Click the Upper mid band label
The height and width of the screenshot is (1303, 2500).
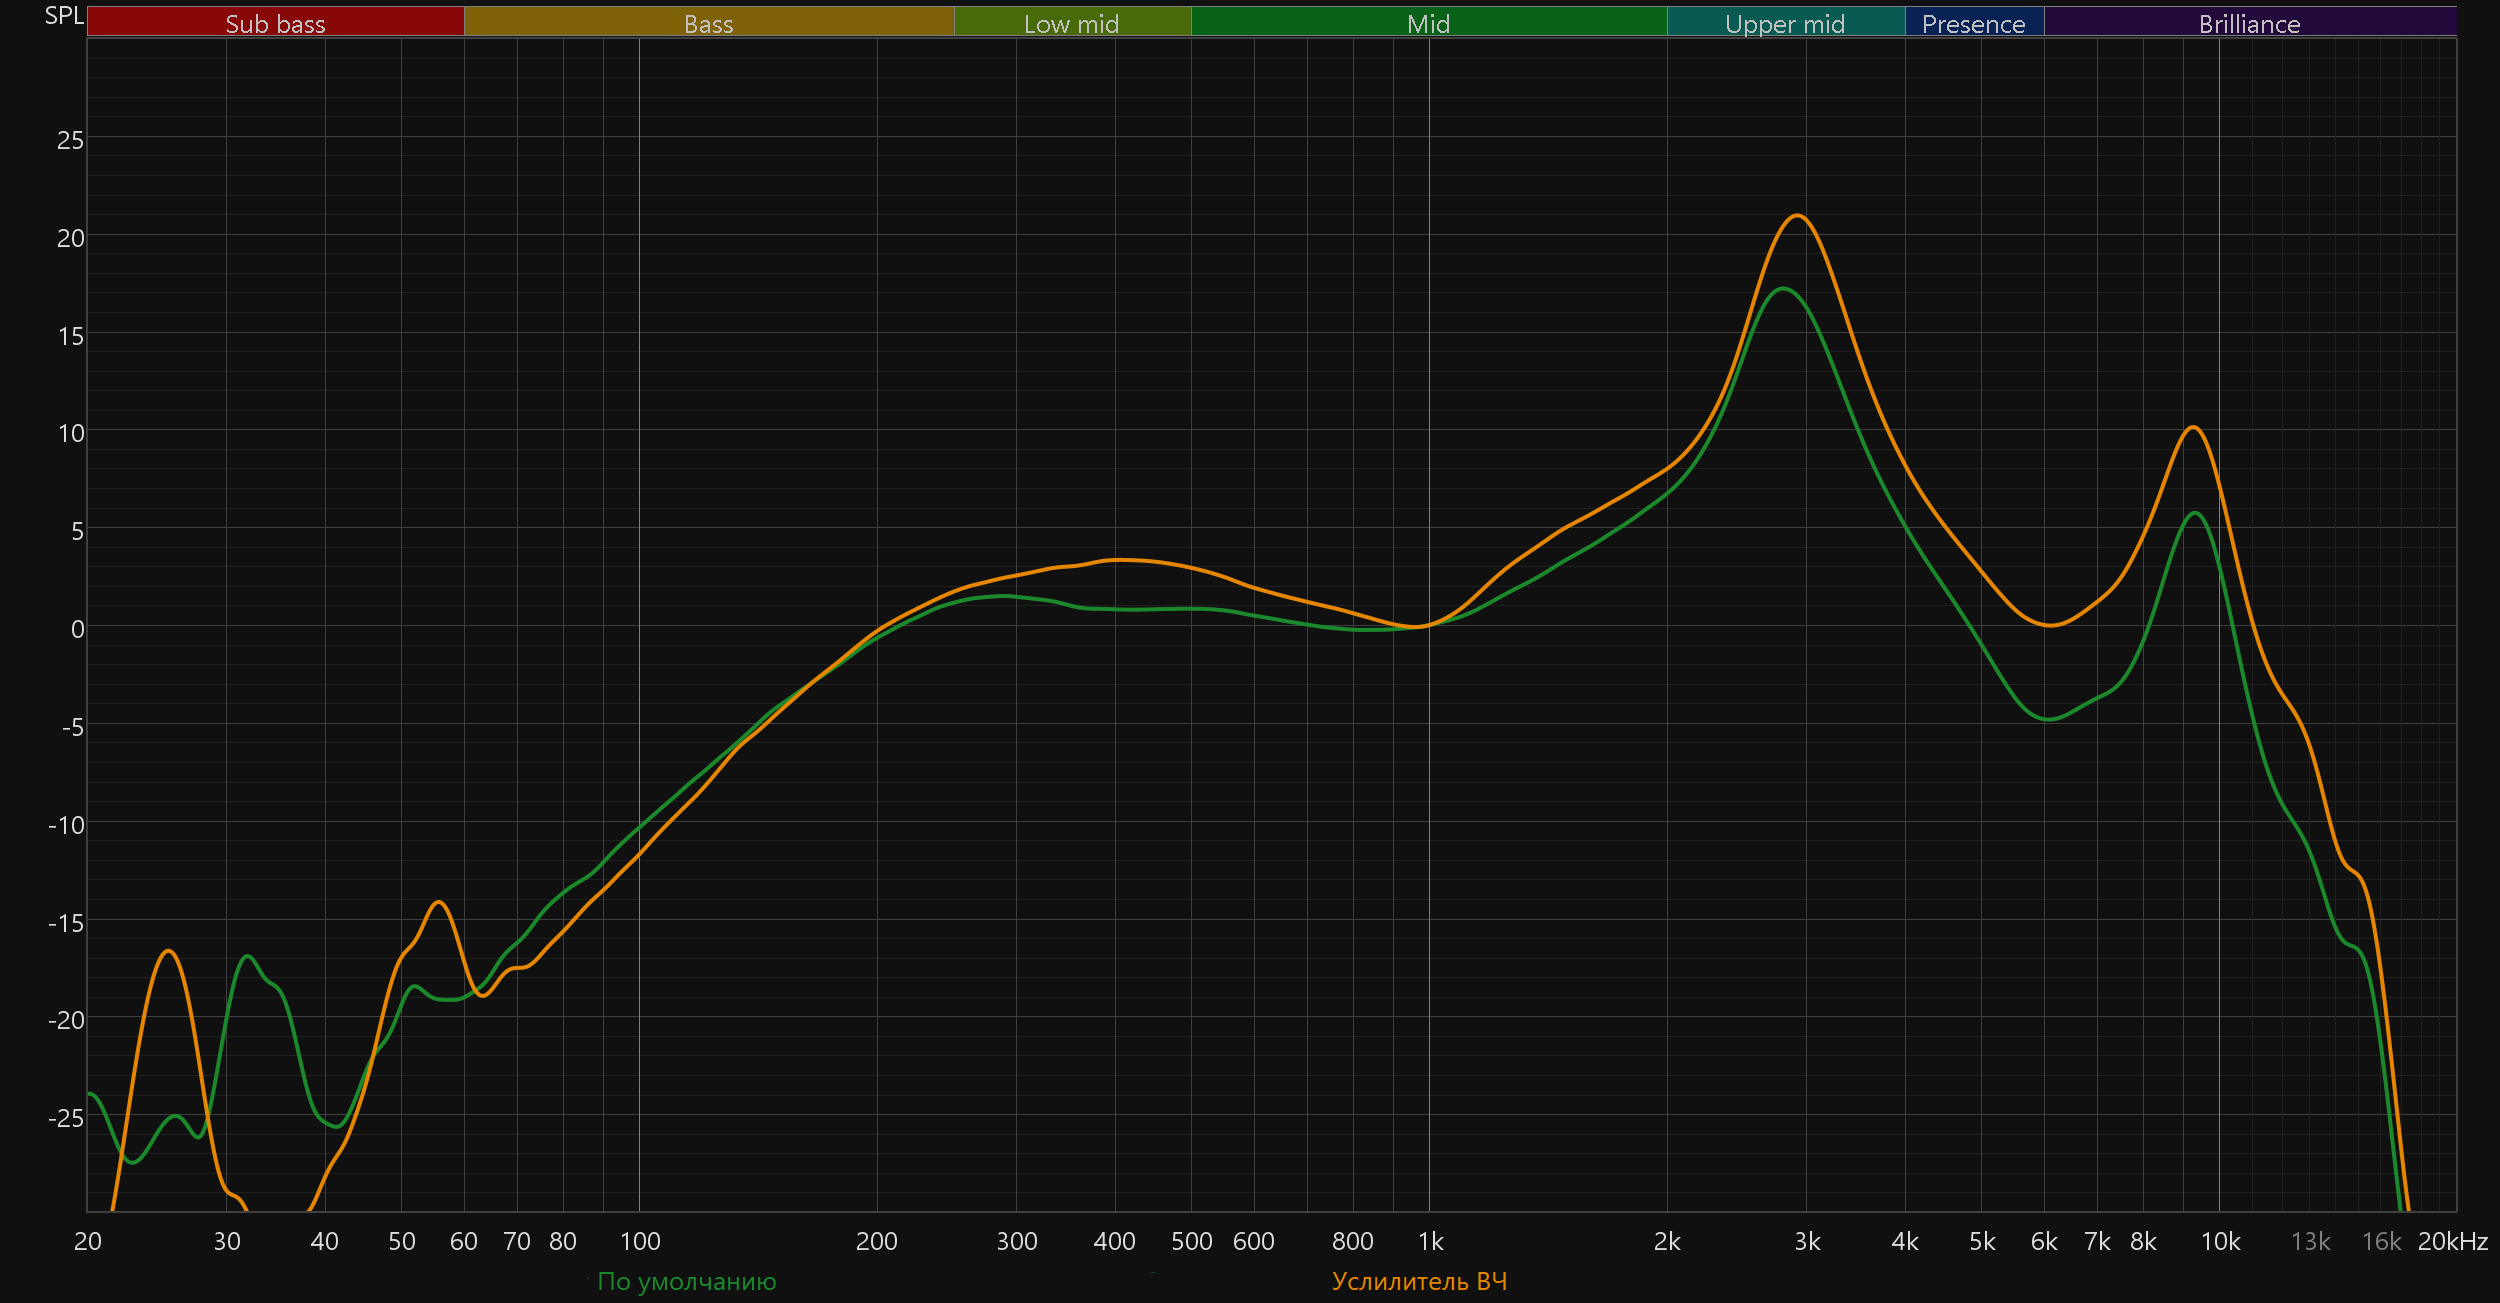coord(1785,23)
